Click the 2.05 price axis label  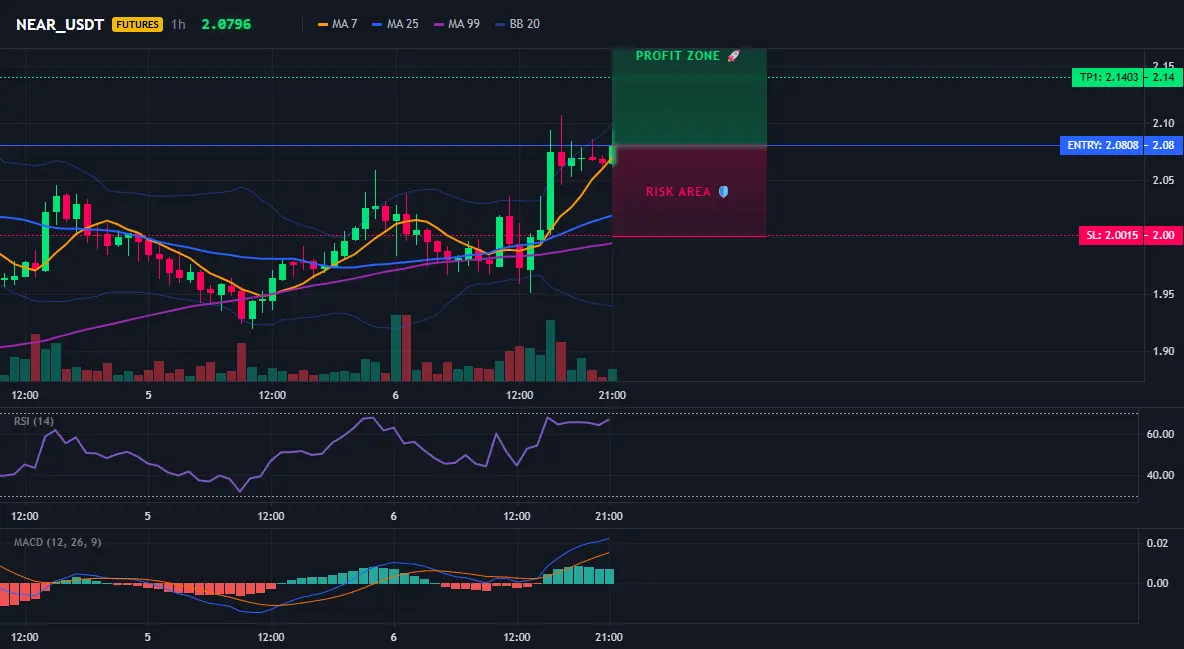point(1163,180)
